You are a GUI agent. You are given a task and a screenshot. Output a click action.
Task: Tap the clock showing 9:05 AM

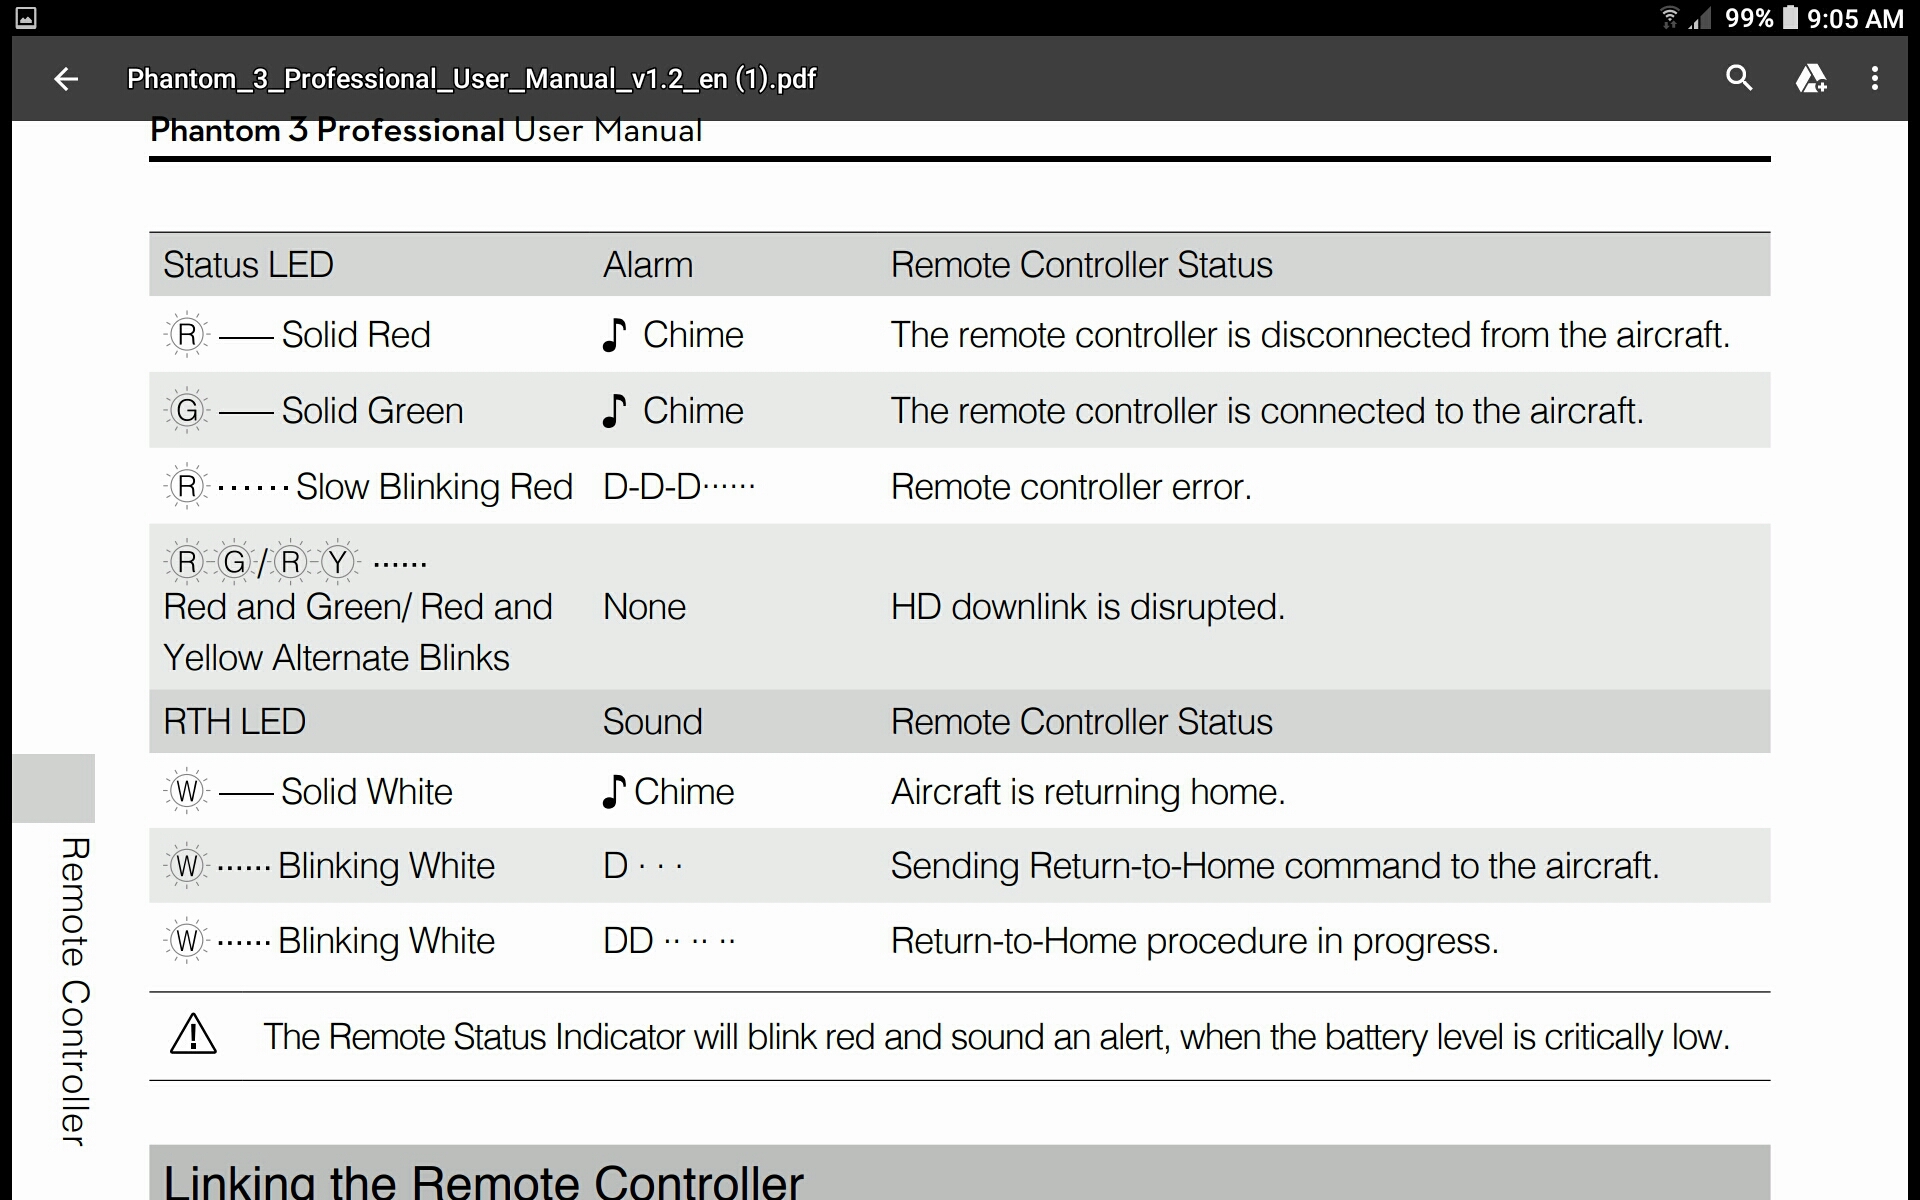(x=1855, y=19)
